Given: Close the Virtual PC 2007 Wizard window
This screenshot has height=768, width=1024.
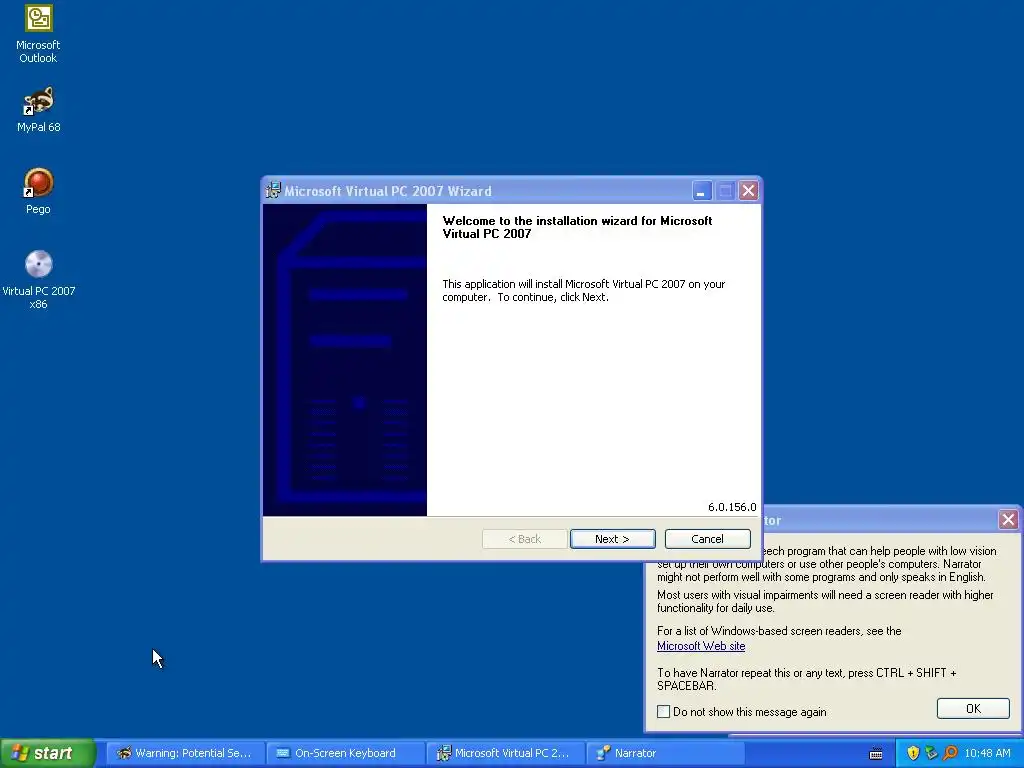Looking at the screenshot, I should tap(748, 191).
